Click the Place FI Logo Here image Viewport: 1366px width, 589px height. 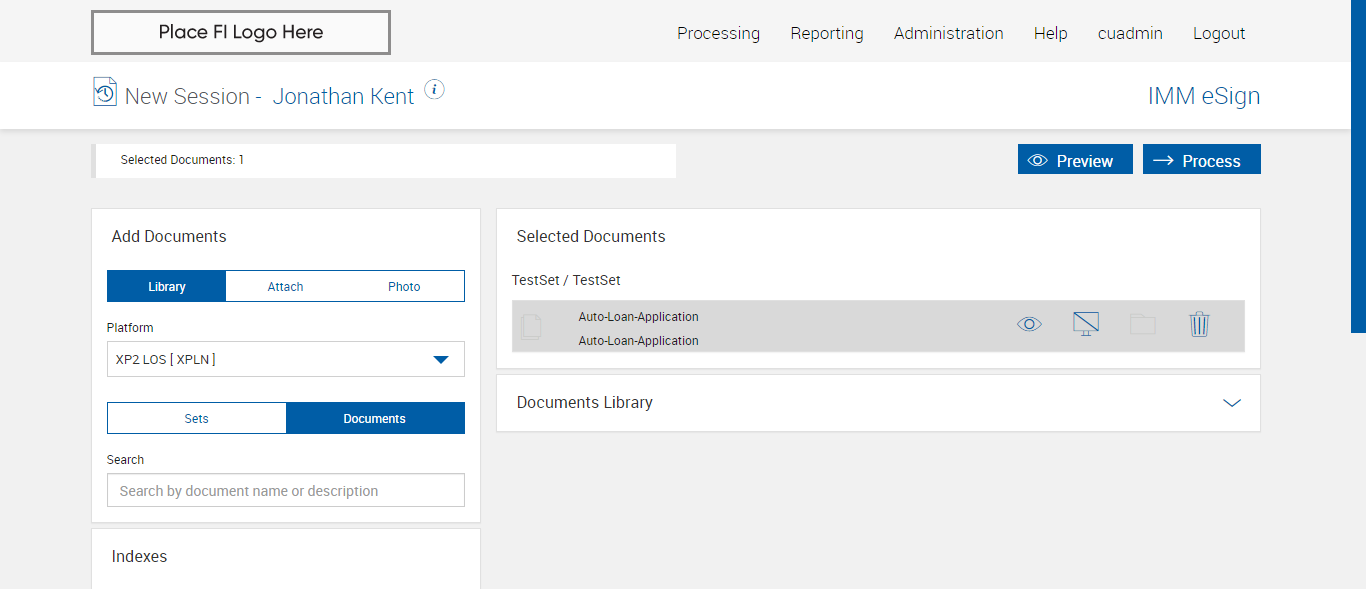coord(241,33)
